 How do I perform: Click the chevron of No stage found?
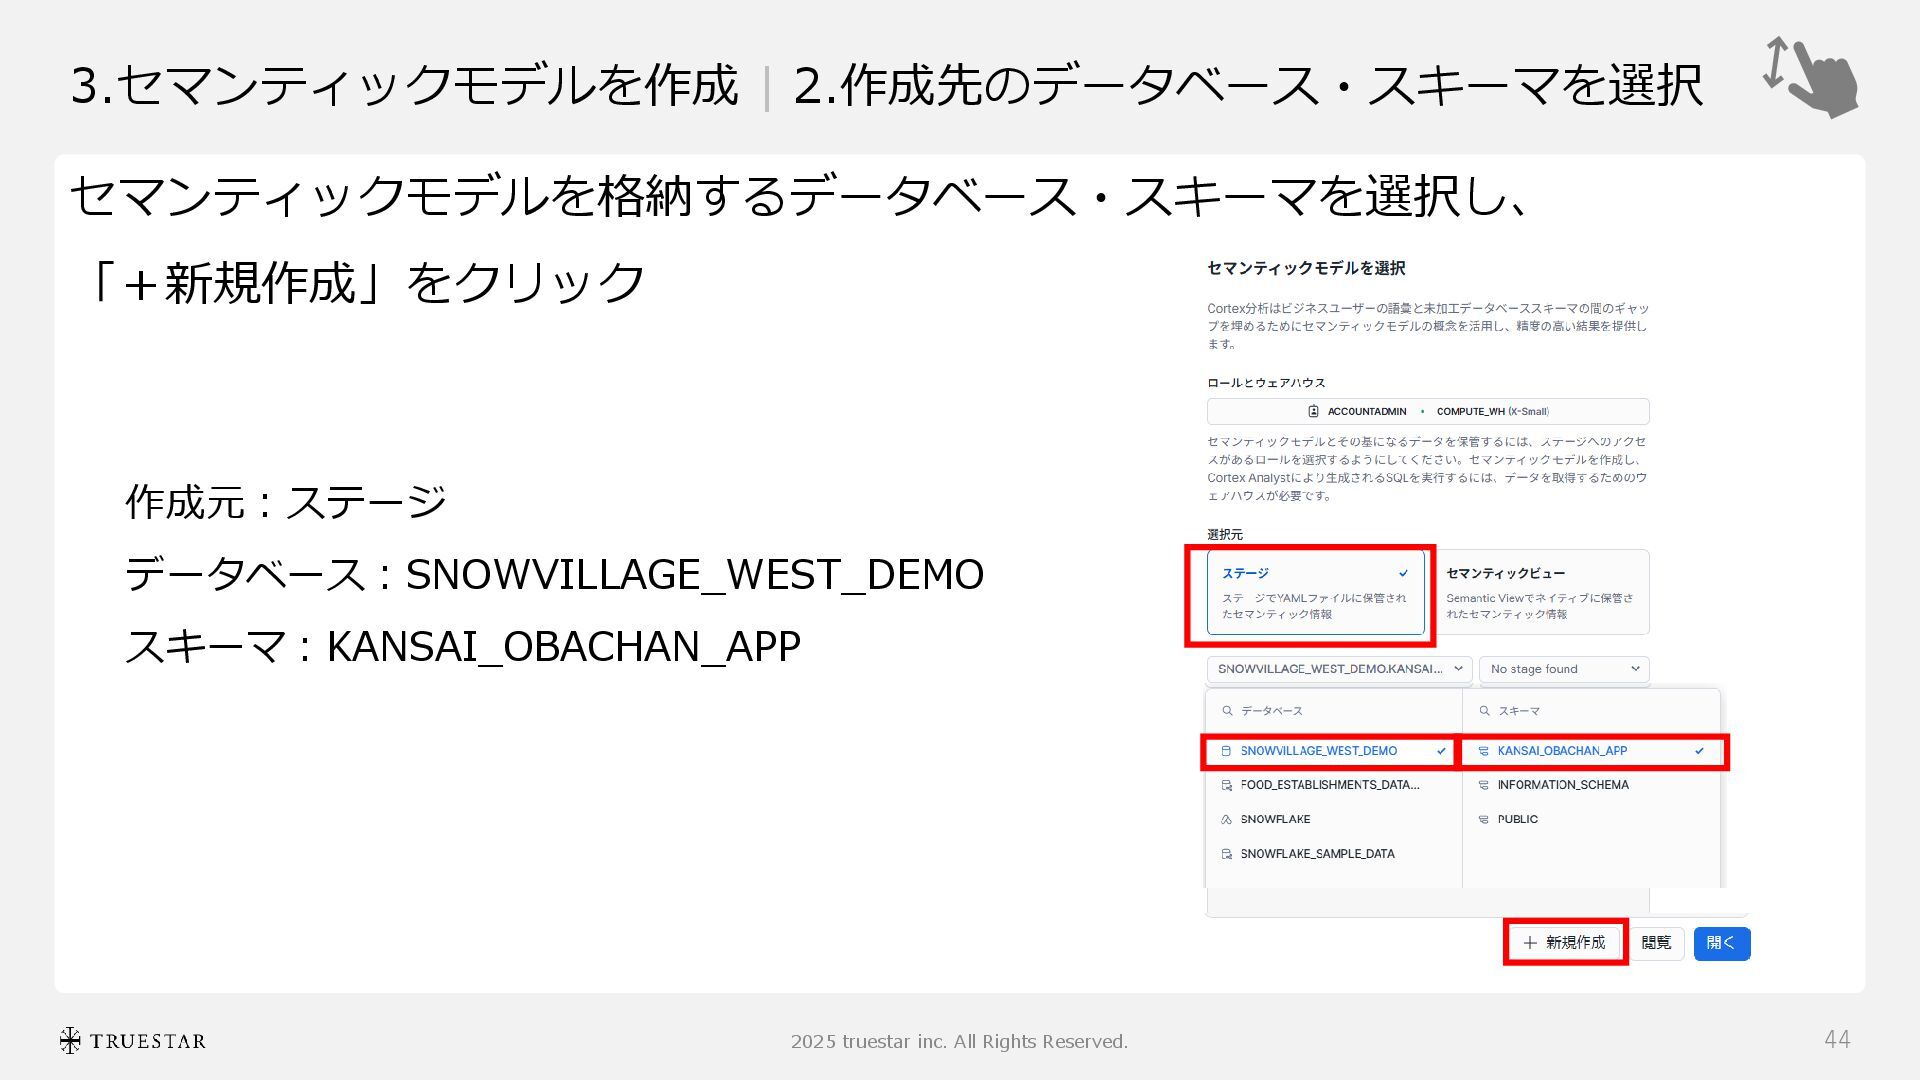pos(1635,669)
